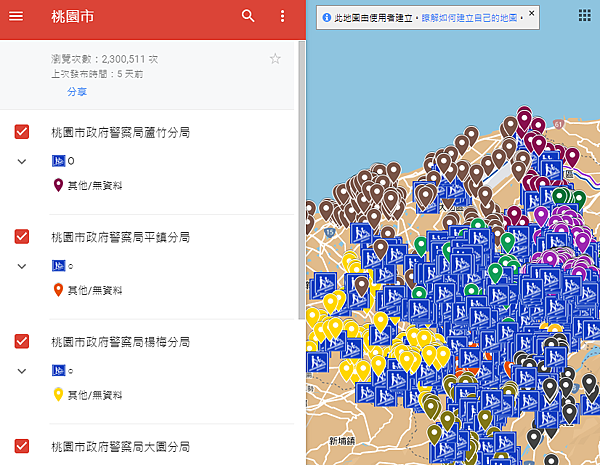Star this map with the star icon
600x465 pixels.
275,59
